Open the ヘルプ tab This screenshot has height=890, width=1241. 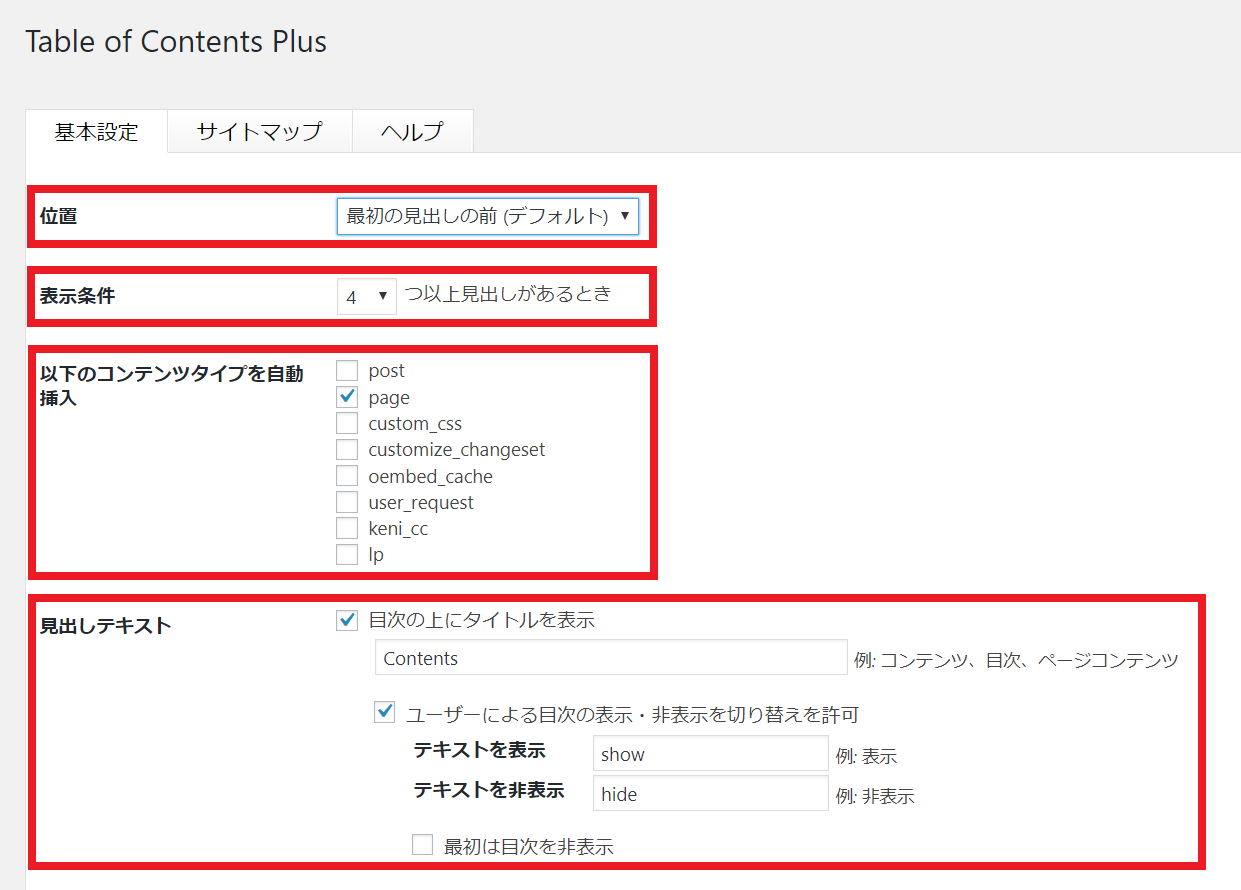[x=412, y=131]
